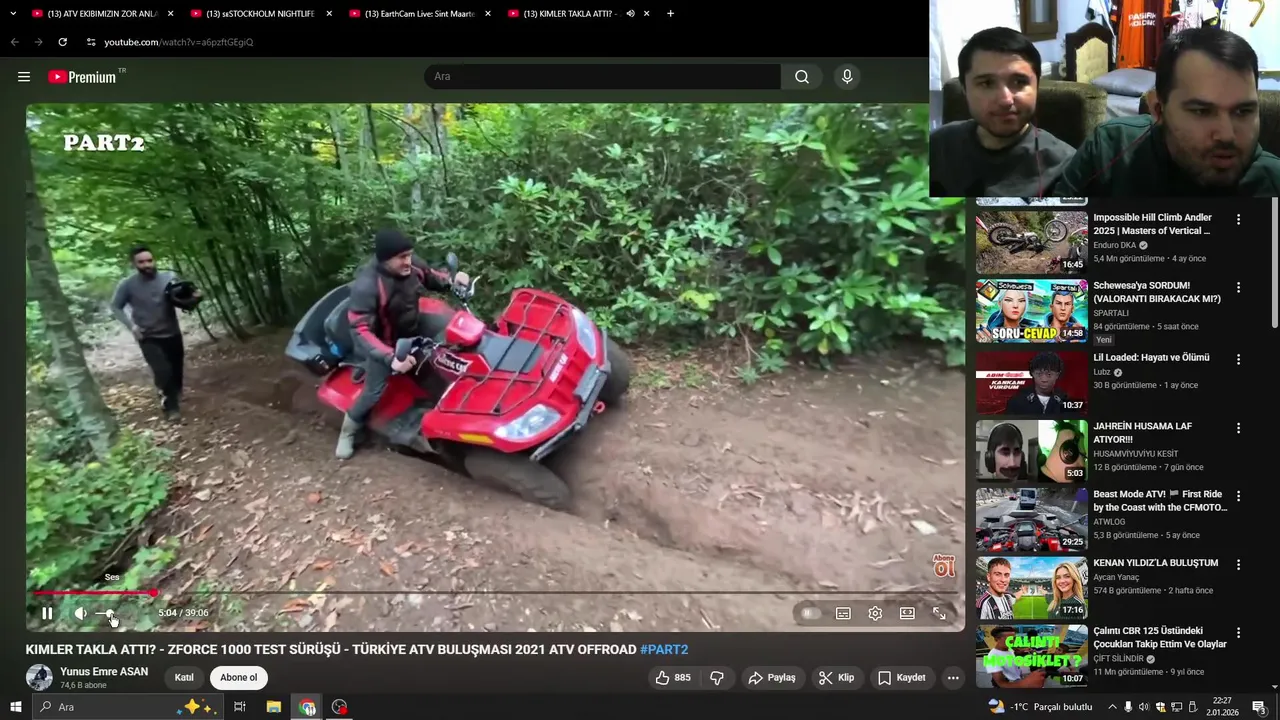The image size is (1280, 720).
Task: Create a clip with Klip button
Action: coord(837,678)
